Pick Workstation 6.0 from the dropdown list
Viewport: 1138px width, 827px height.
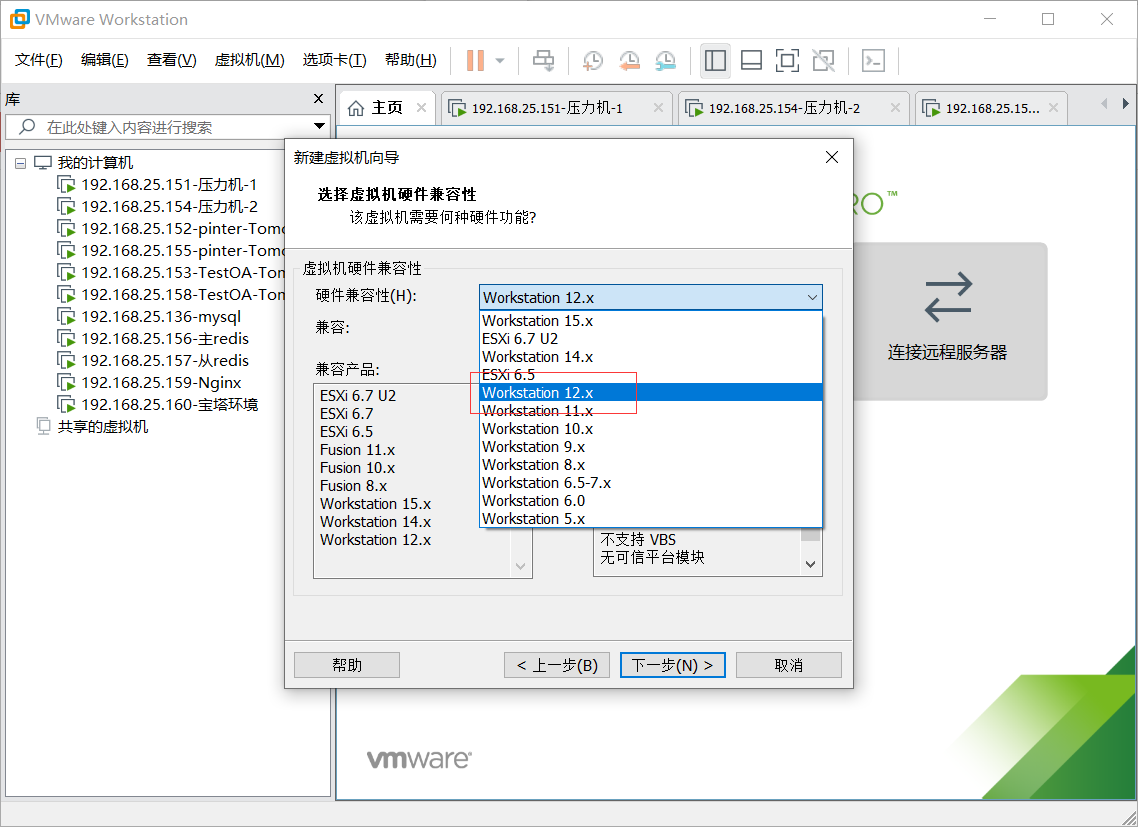[651, 501]
